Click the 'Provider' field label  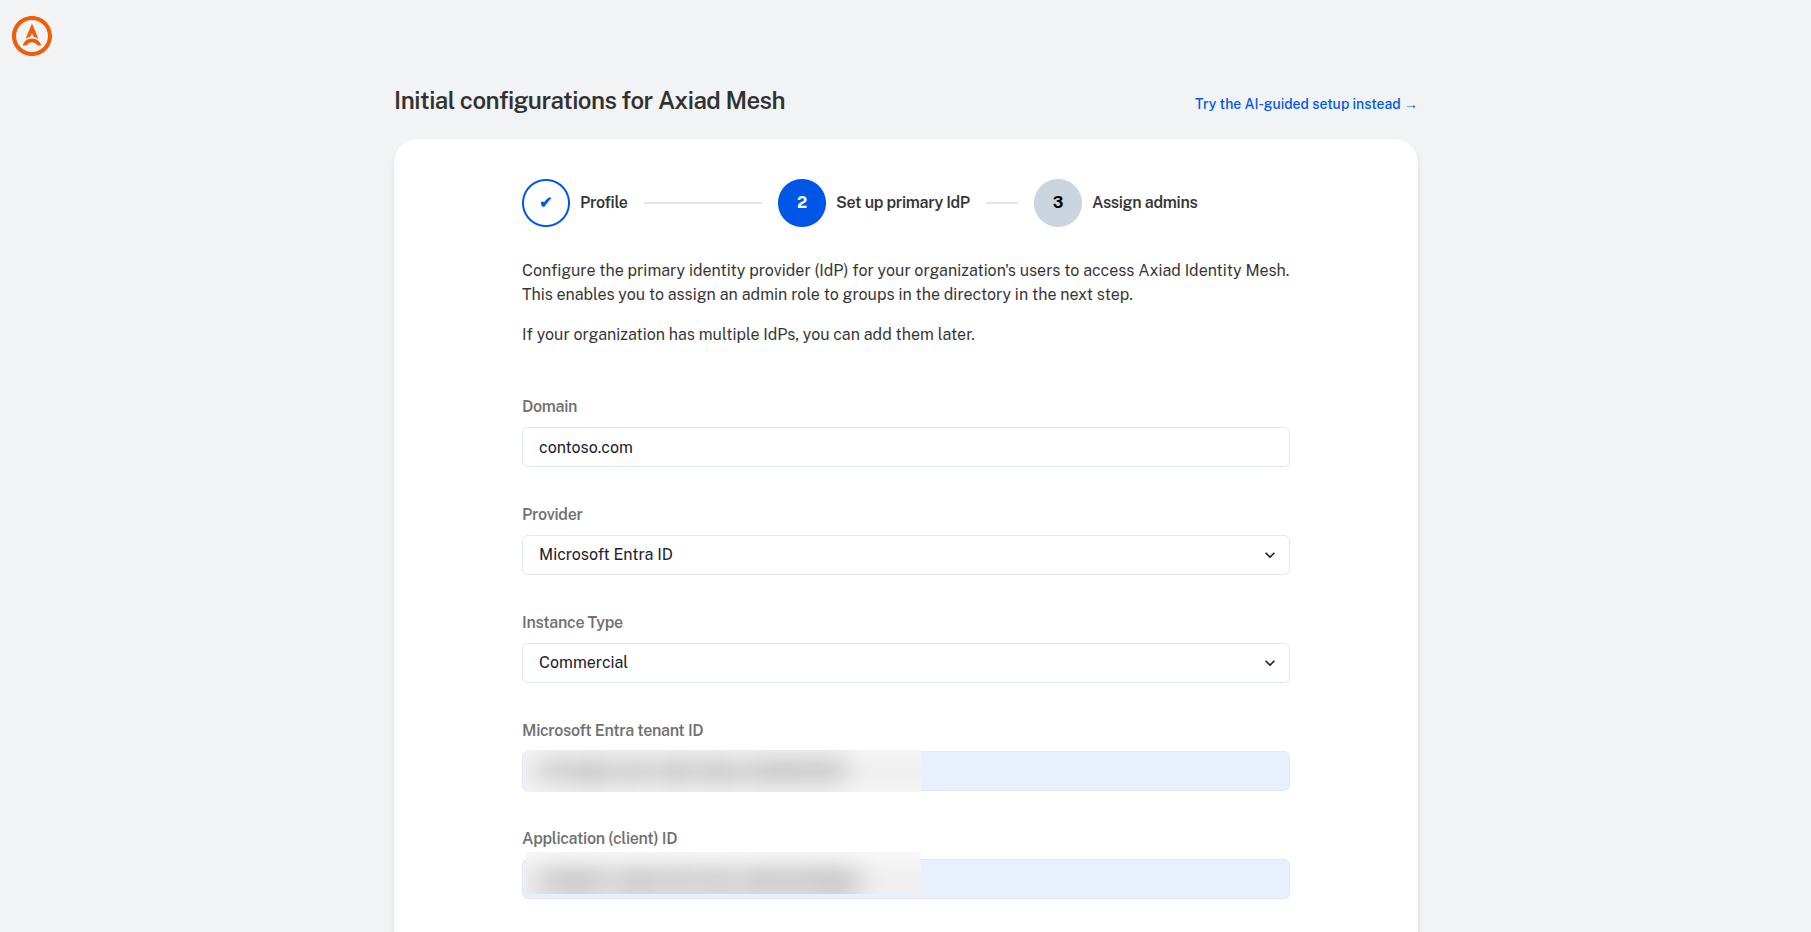552,514
